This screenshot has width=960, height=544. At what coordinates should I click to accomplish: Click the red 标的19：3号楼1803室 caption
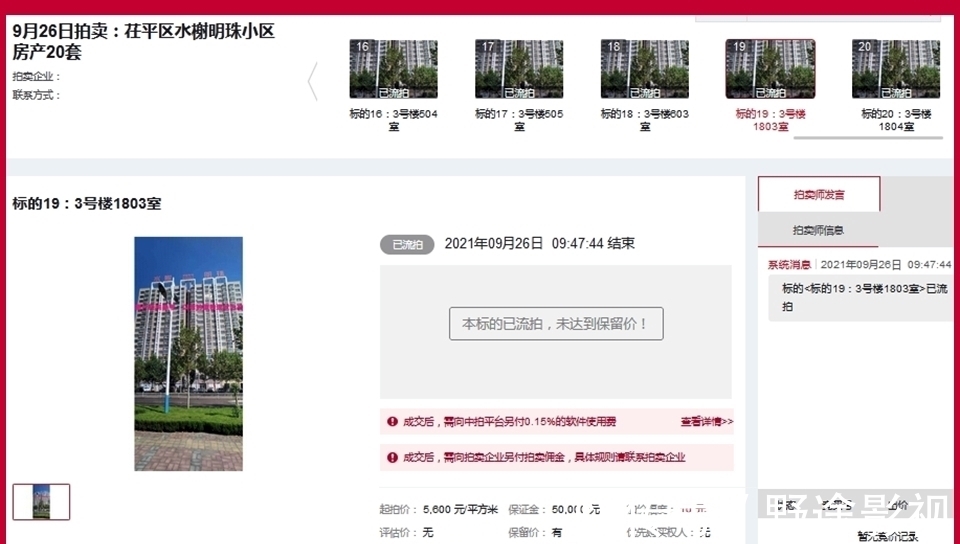(x=770, y=120)
